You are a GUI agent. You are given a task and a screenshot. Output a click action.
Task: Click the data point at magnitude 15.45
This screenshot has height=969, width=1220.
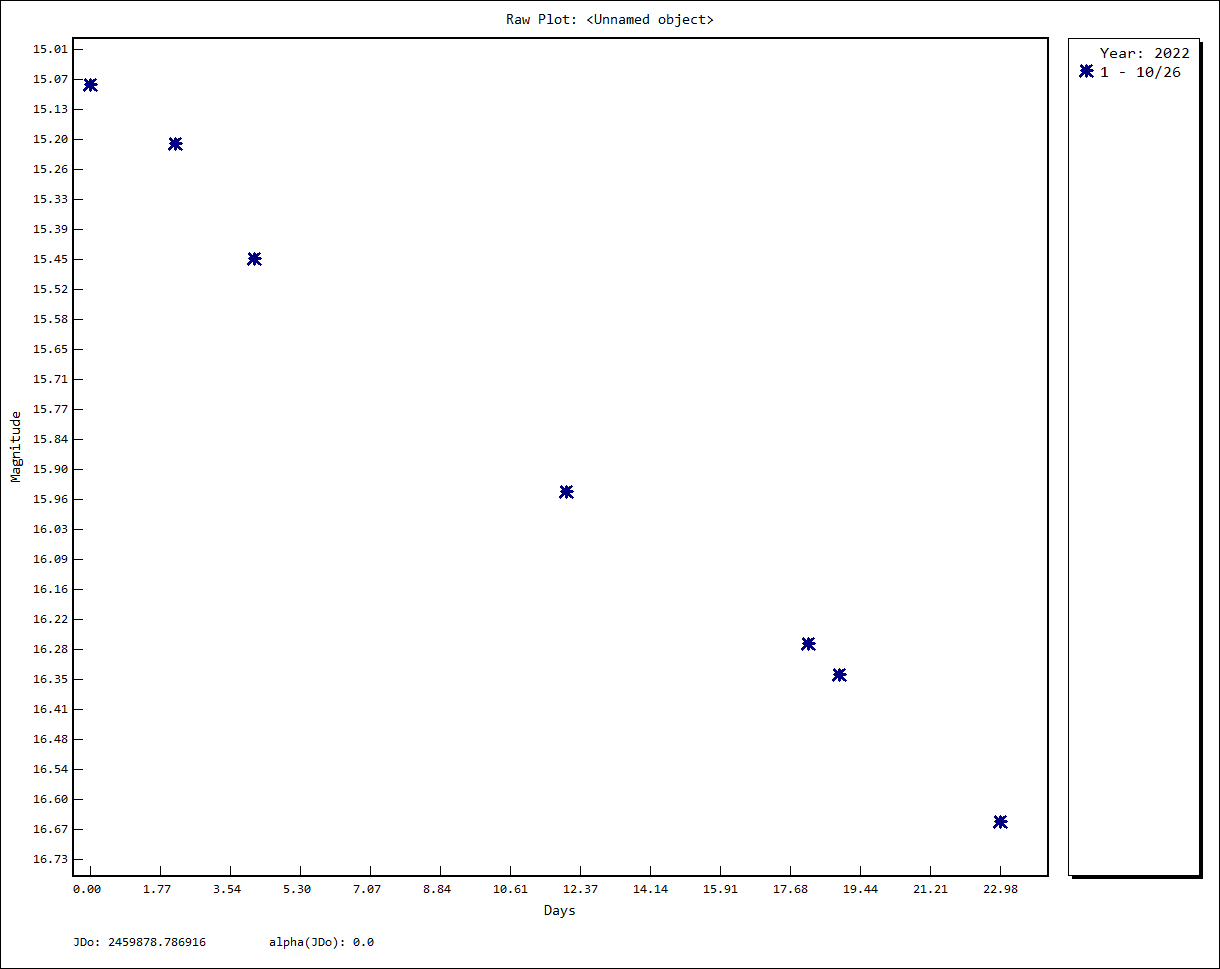point(254,259)
